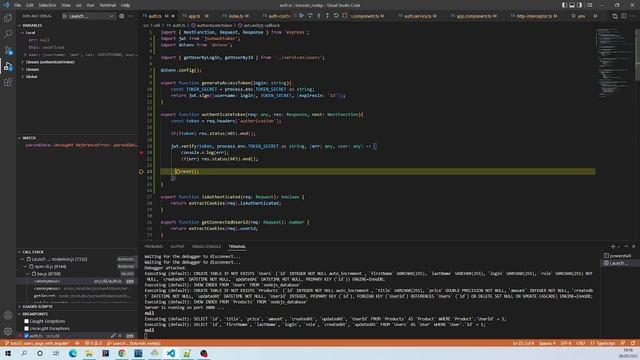Remove the auth.ts breakpoint
This screenshot has width=640, height=360.
pos(120,336)
